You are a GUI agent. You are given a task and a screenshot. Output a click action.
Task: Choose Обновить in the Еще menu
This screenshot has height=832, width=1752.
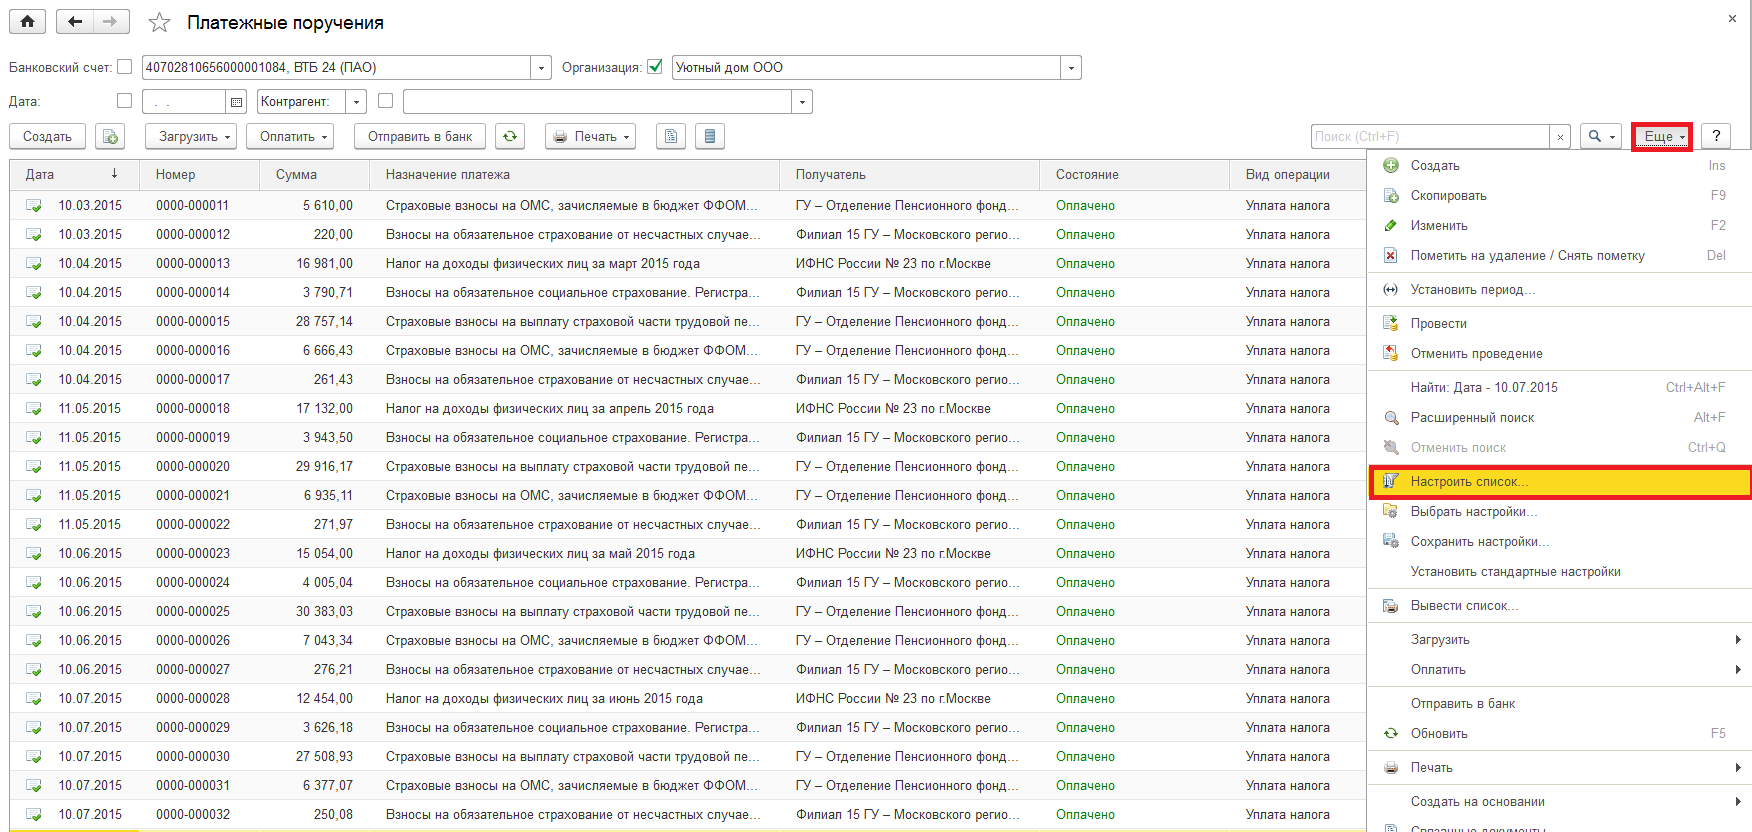1559,733
